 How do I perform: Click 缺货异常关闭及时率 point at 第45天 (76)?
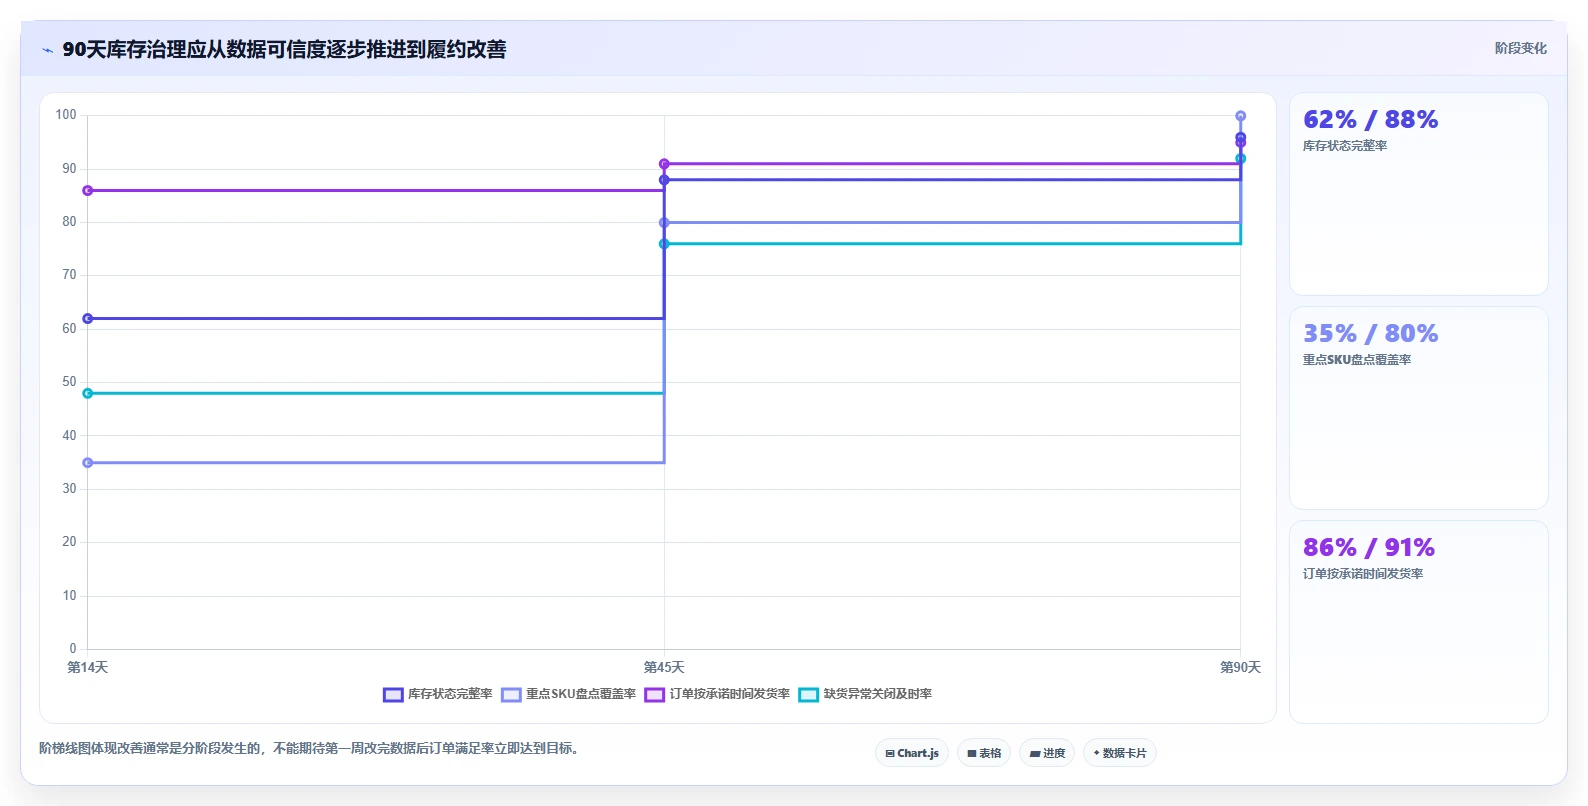(x=664, y=244)
